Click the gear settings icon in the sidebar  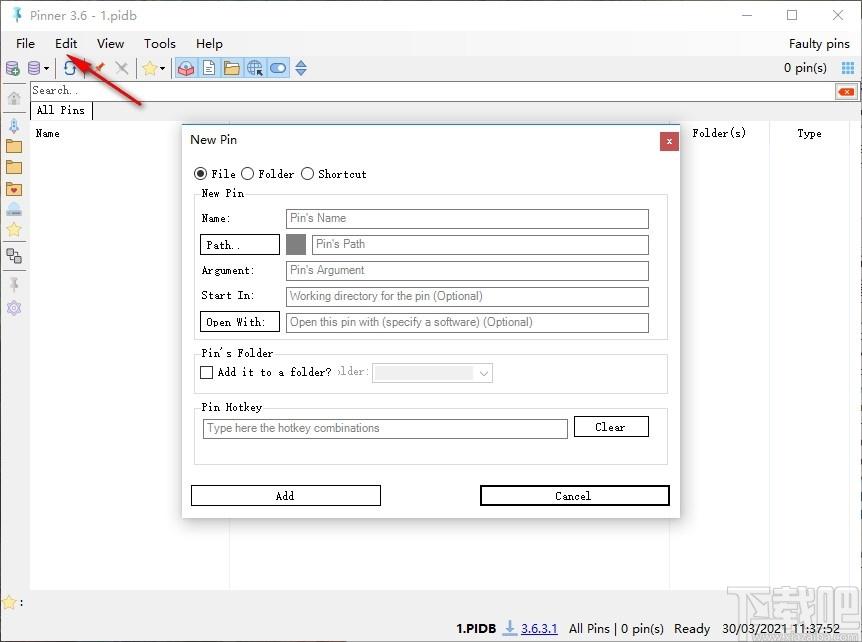pyautogui.click(x=14, y=308)
